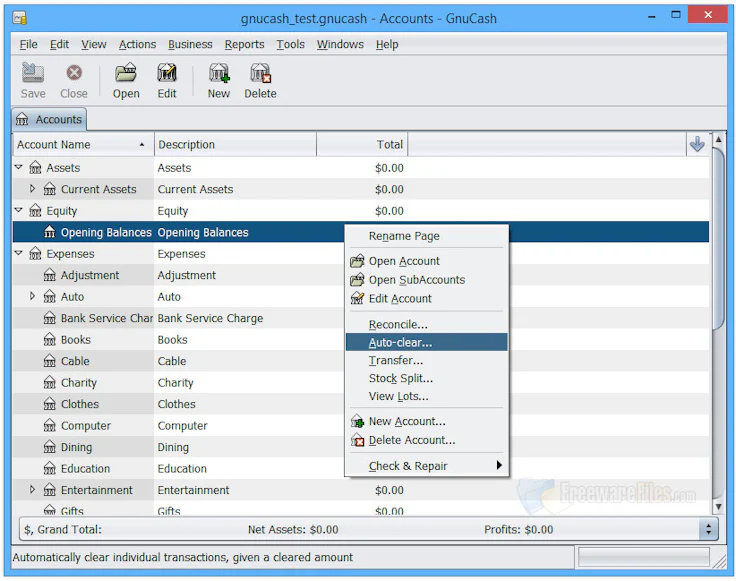Click the Expenses account bank icon
This screenshot has height=581, width=736.
point(35,253)
